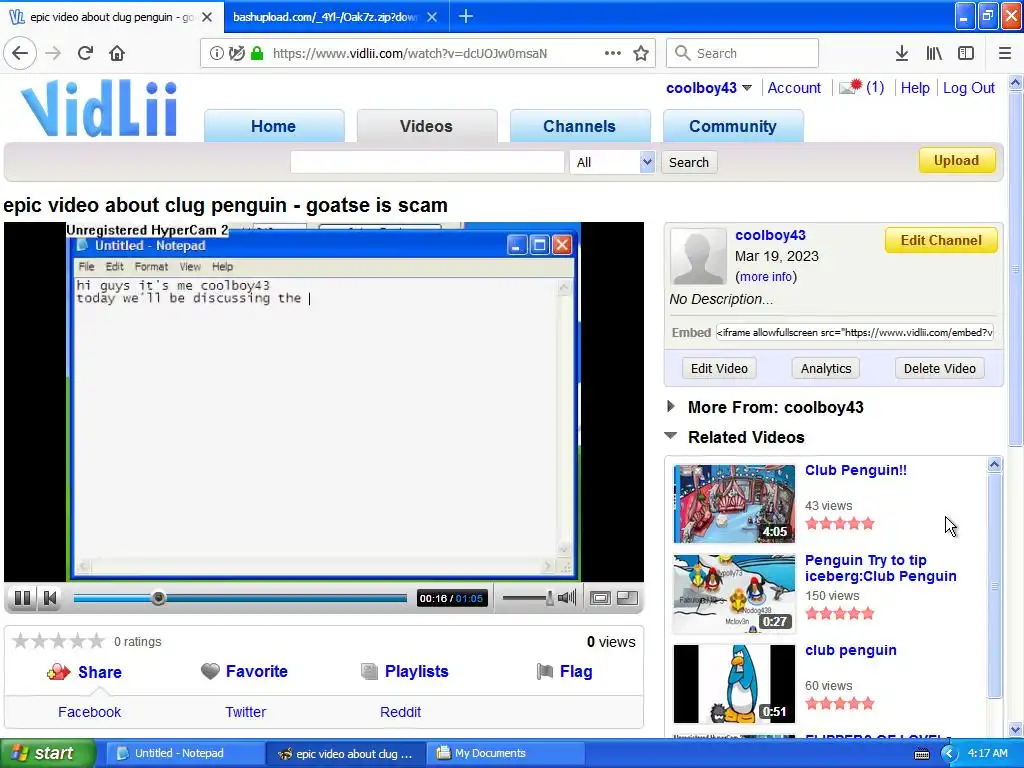Click the Edit Channel button
Image resolution: width=1024 pixels, height=768 pixels.
(x=941, y=240)
